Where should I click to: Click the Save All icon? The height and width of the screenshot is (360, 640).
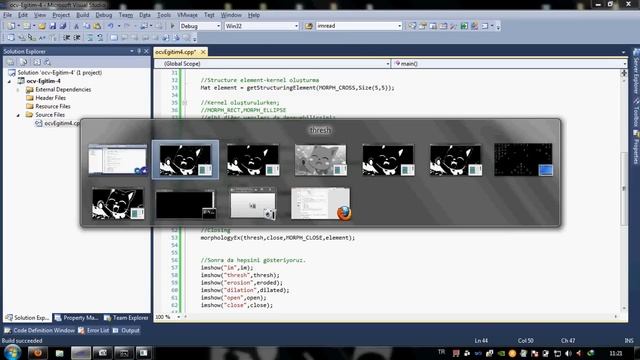click(x=62, y=26)
